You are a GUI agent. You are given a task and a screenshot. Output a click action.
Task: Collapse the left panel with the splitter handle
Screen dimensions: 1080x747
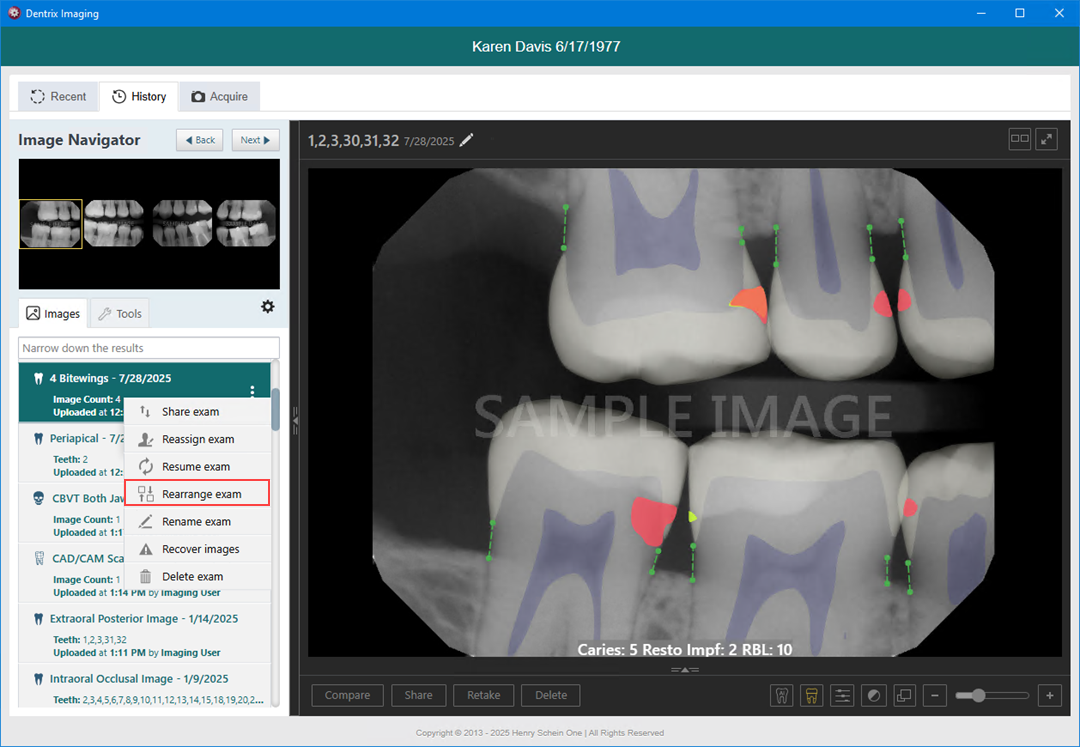coord(295,424)
